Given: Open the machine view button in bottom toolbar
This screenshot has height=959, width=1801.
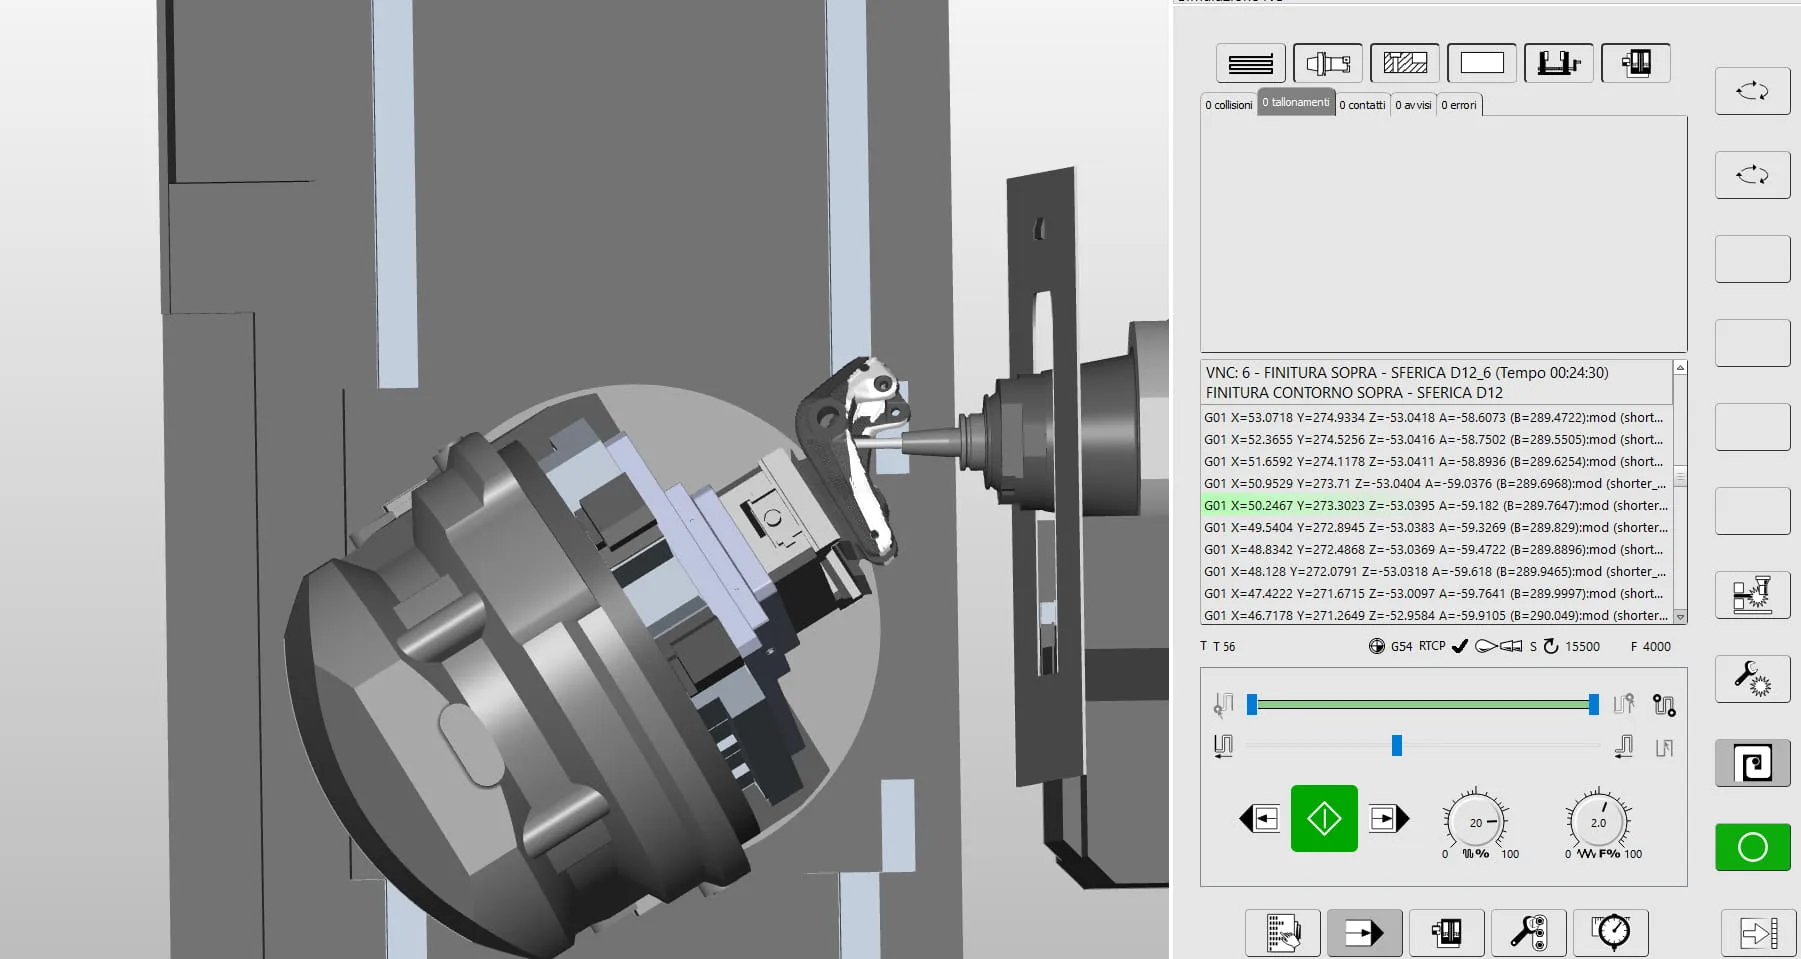Looking at the screenshot, I should click(1447, 933).
